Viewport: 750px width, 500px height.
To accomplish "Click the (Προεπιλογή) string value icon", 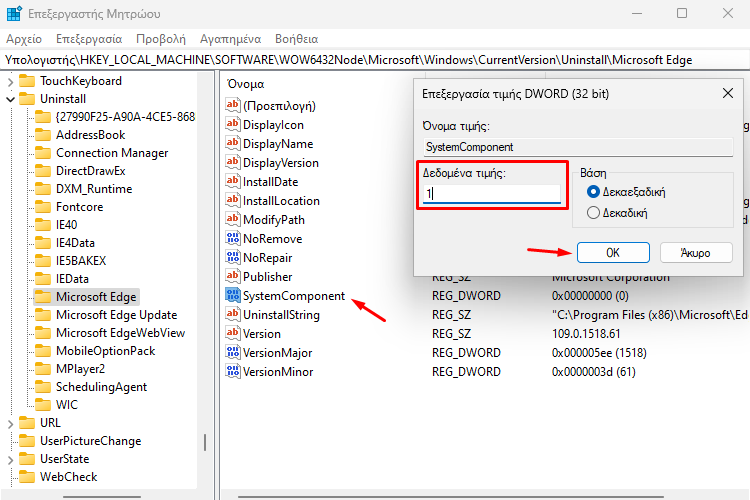I will click(x=232, y=105).
